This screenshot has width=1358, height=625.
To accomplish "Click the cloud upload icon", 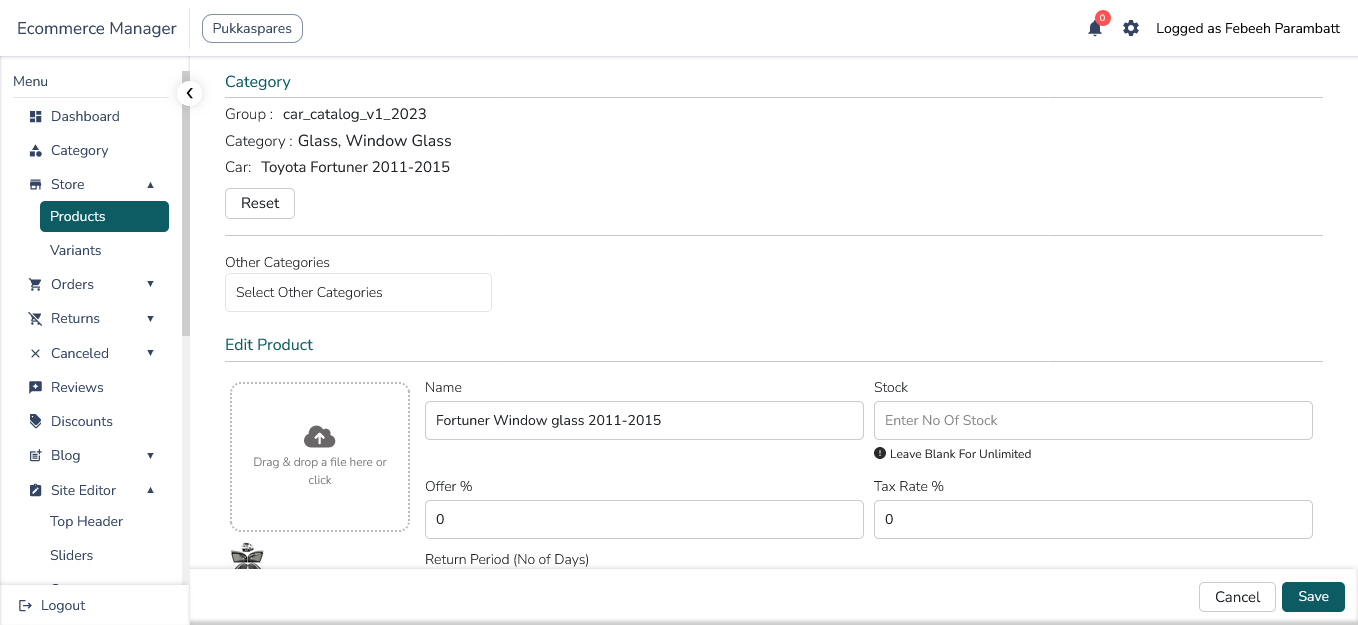I will (319, 437).
